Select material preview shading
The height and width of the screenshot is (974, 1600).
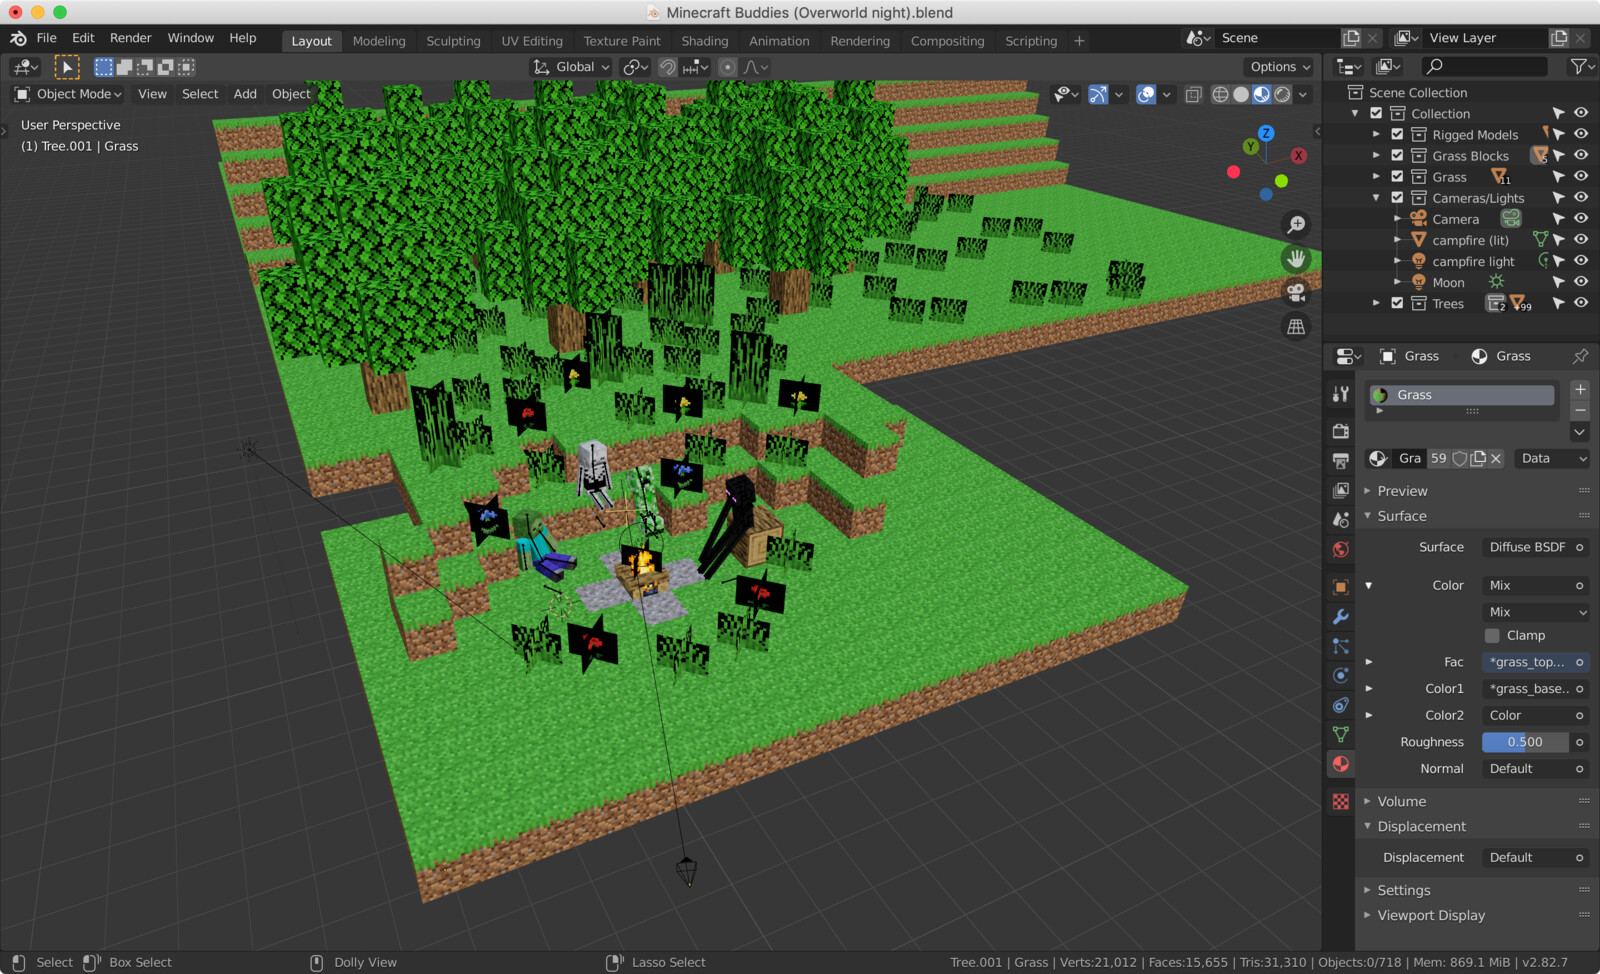tap(1262, 94)
